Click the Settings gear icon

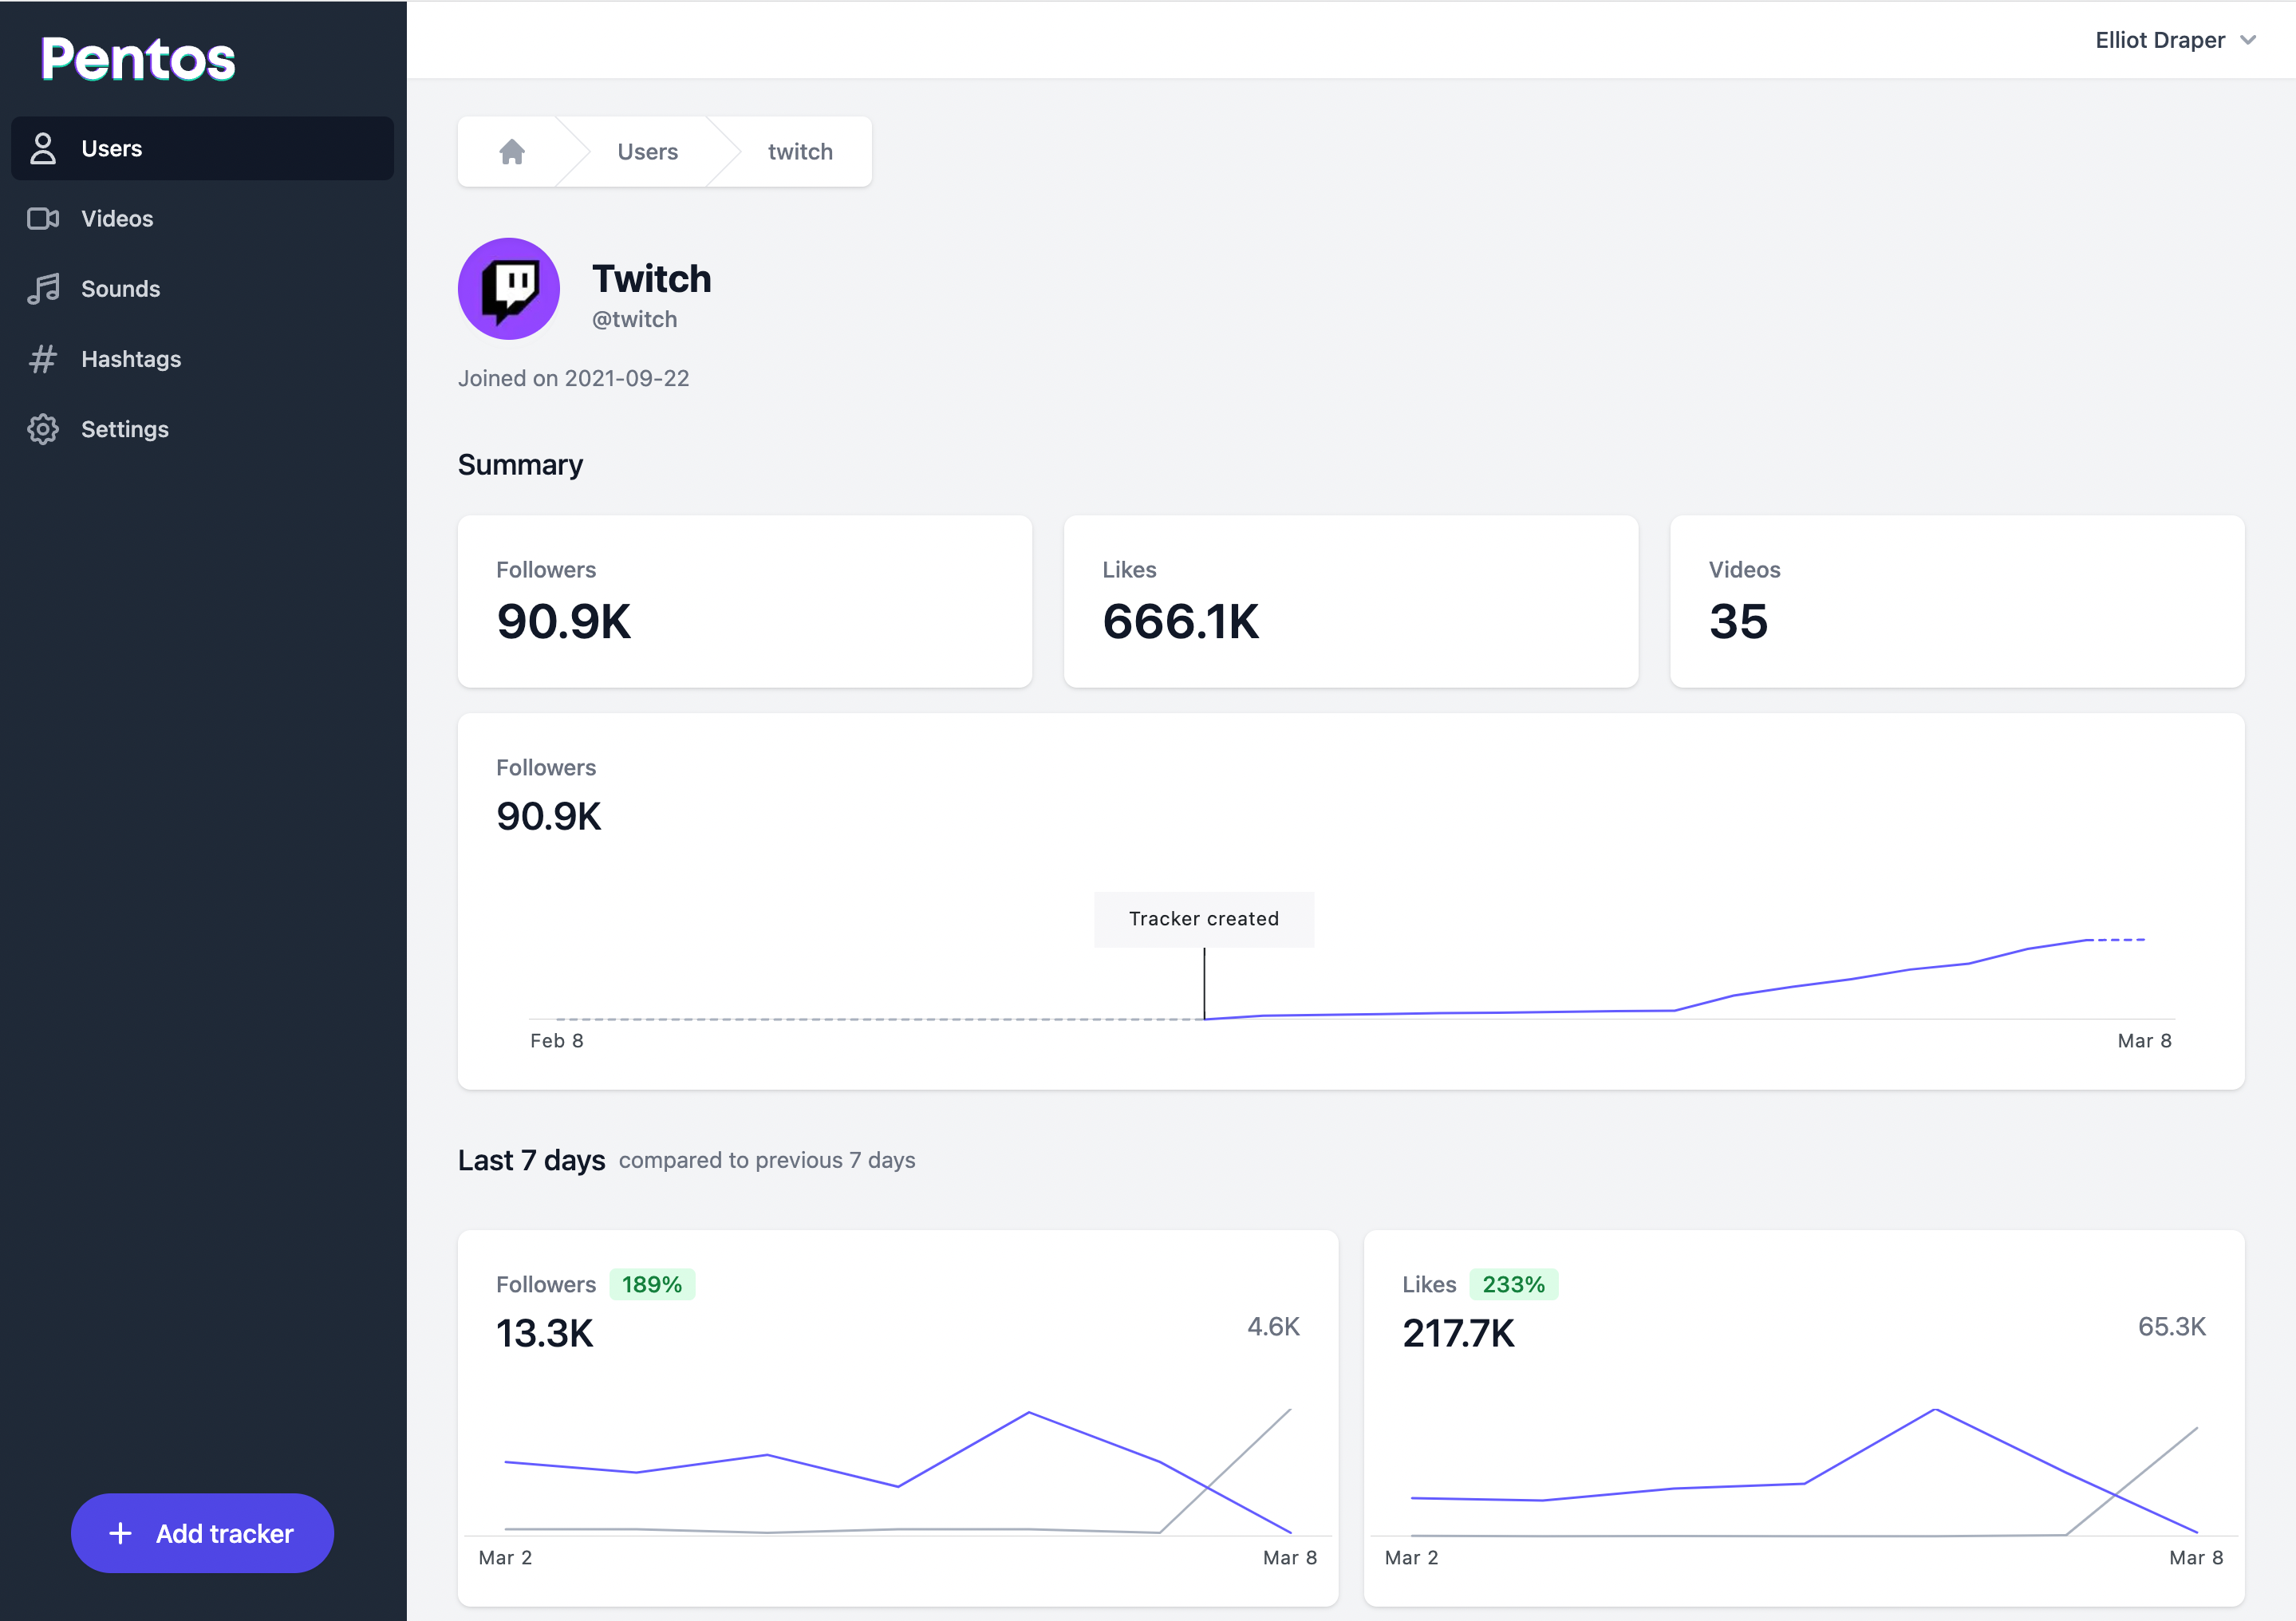43,429
